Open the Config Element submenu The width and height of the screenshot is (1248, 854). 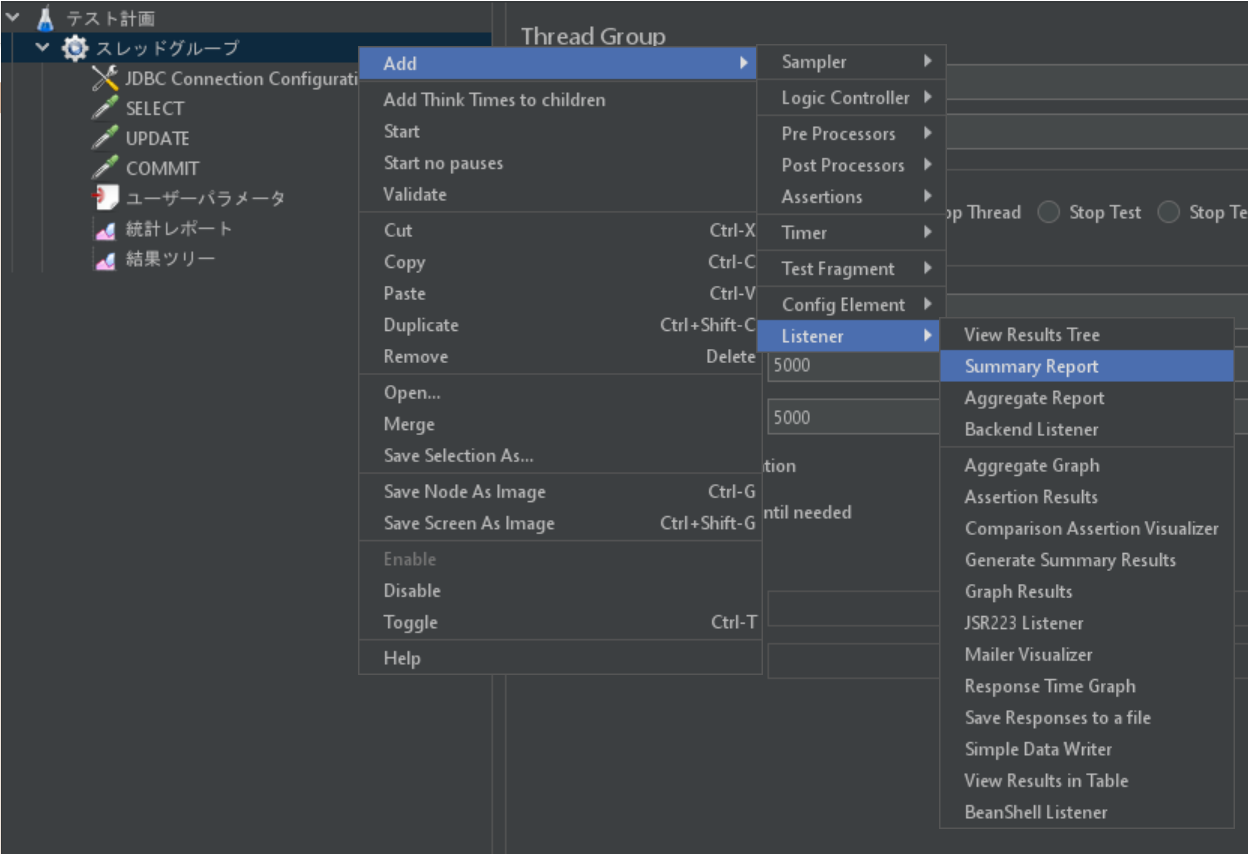point(851,305)
